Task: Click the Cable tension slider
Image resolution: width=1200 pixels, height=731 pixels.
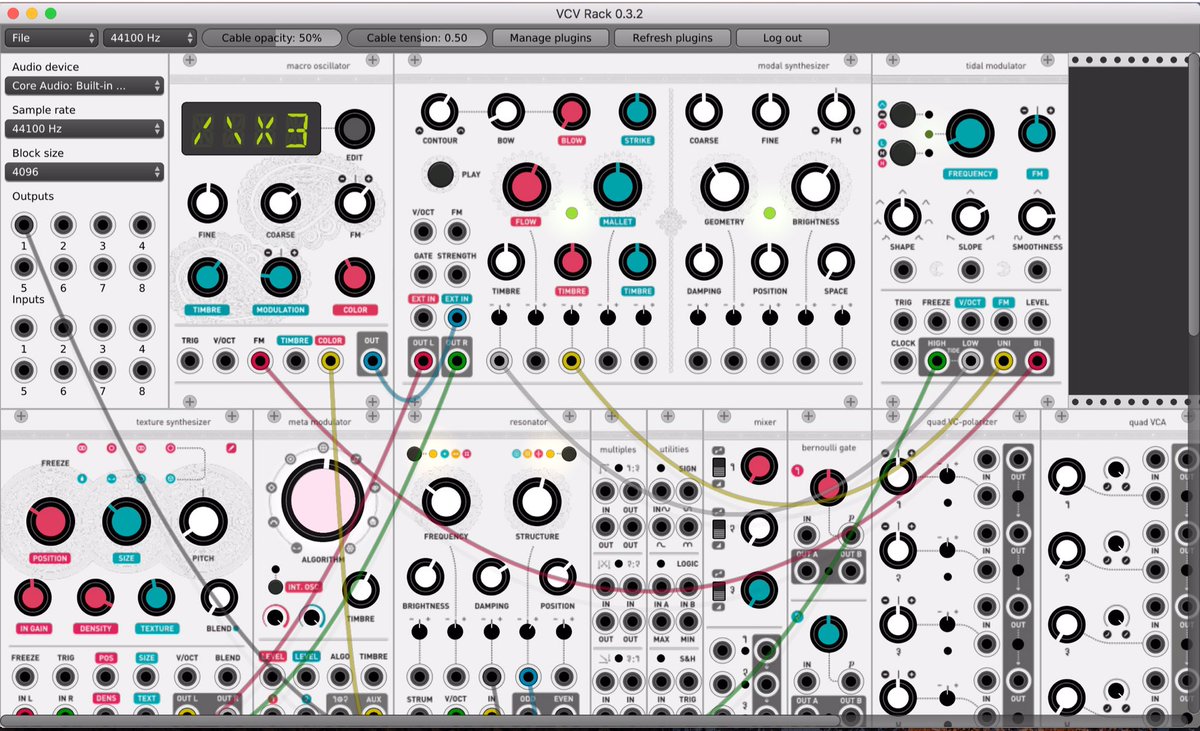Action: pyautogui.click(x=417, y=38)
